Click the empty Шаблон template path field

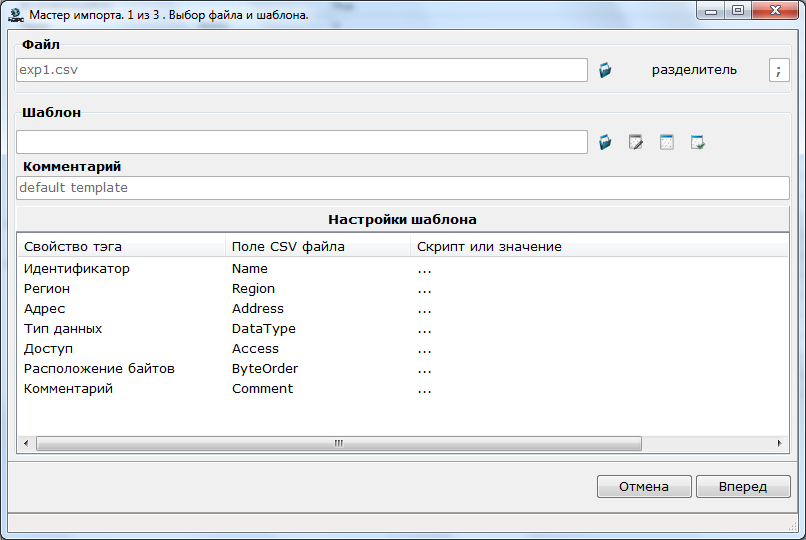302,142
